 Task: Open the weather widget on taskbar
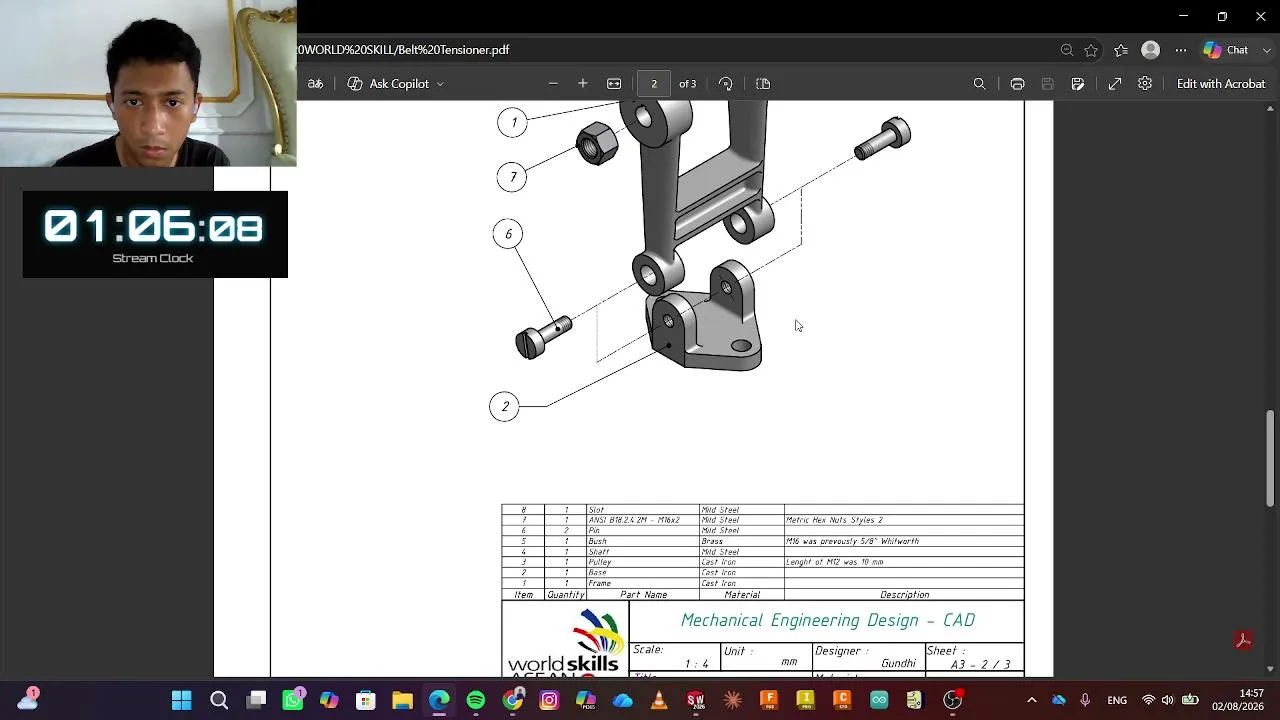point(27,699)
